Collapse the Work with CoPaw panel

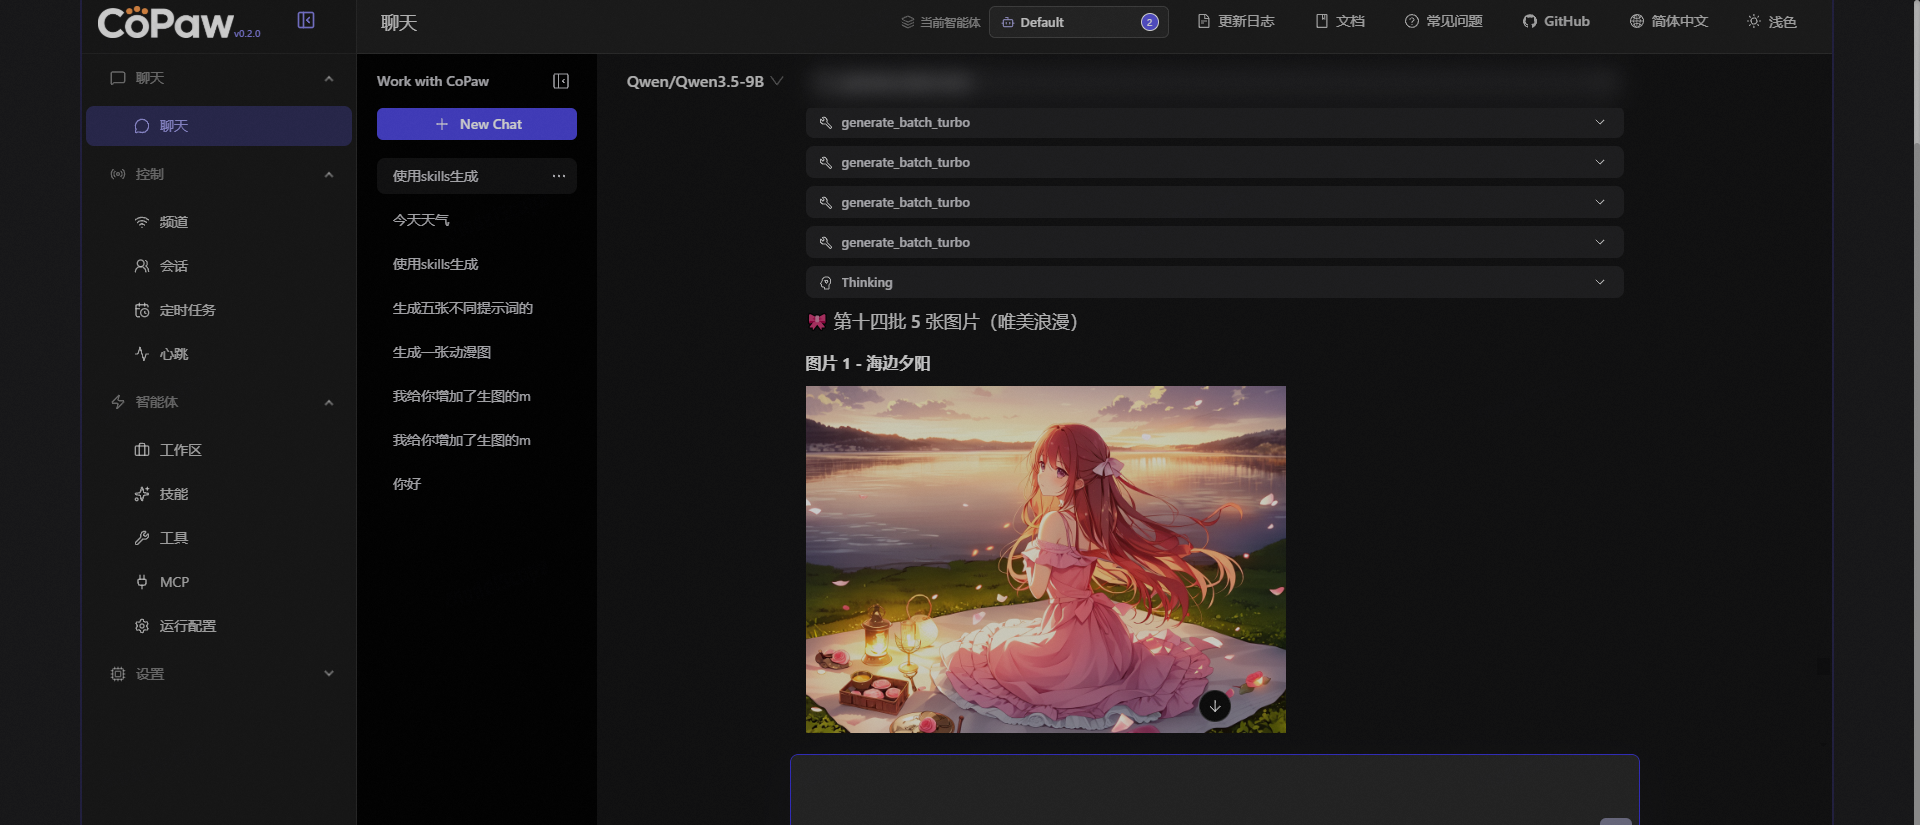click(x=561, y=81)
